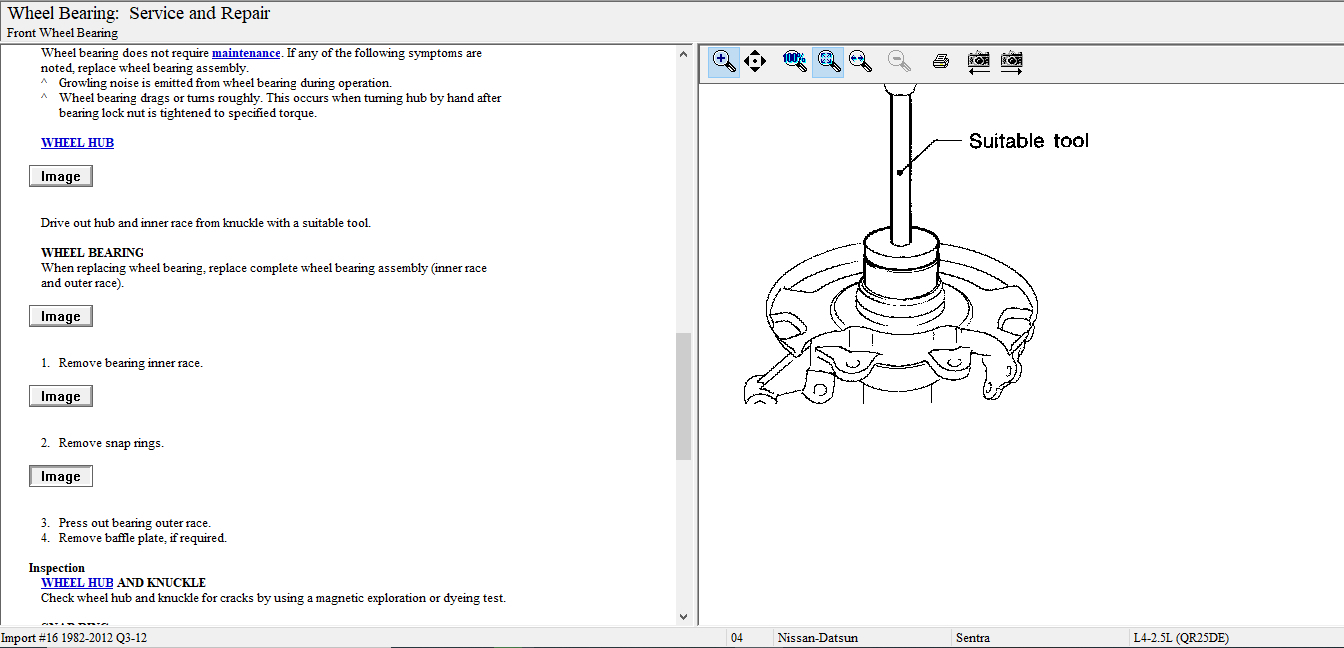This screenshot has height=648, width=1344.
Task: Click the grayed zoom out magnifier
Action: point(899,61)
